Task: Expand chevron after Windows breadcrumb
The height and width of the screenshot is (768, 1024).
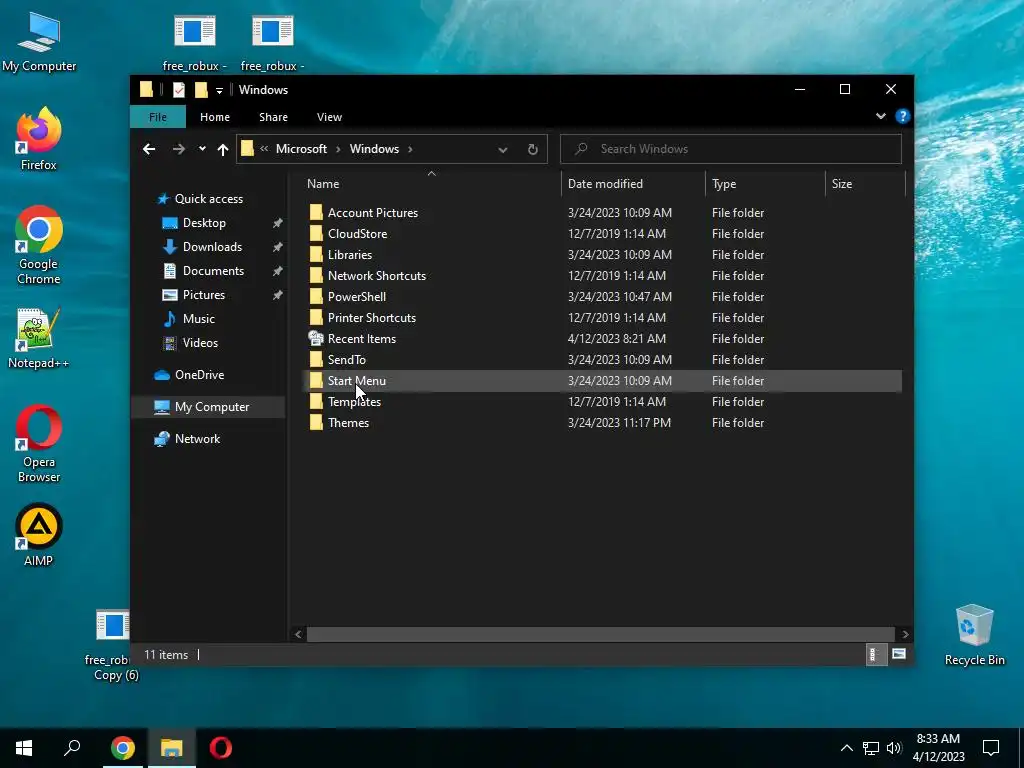Action: click(x=410, y=150)
